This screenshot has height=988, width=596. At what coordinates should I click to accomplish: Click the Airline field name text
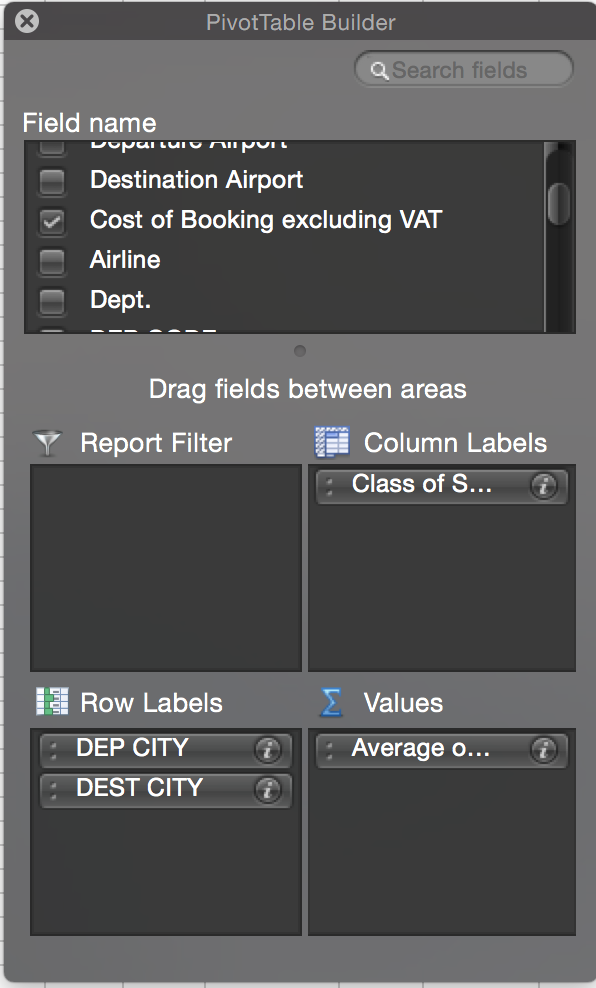click(125, 260)
